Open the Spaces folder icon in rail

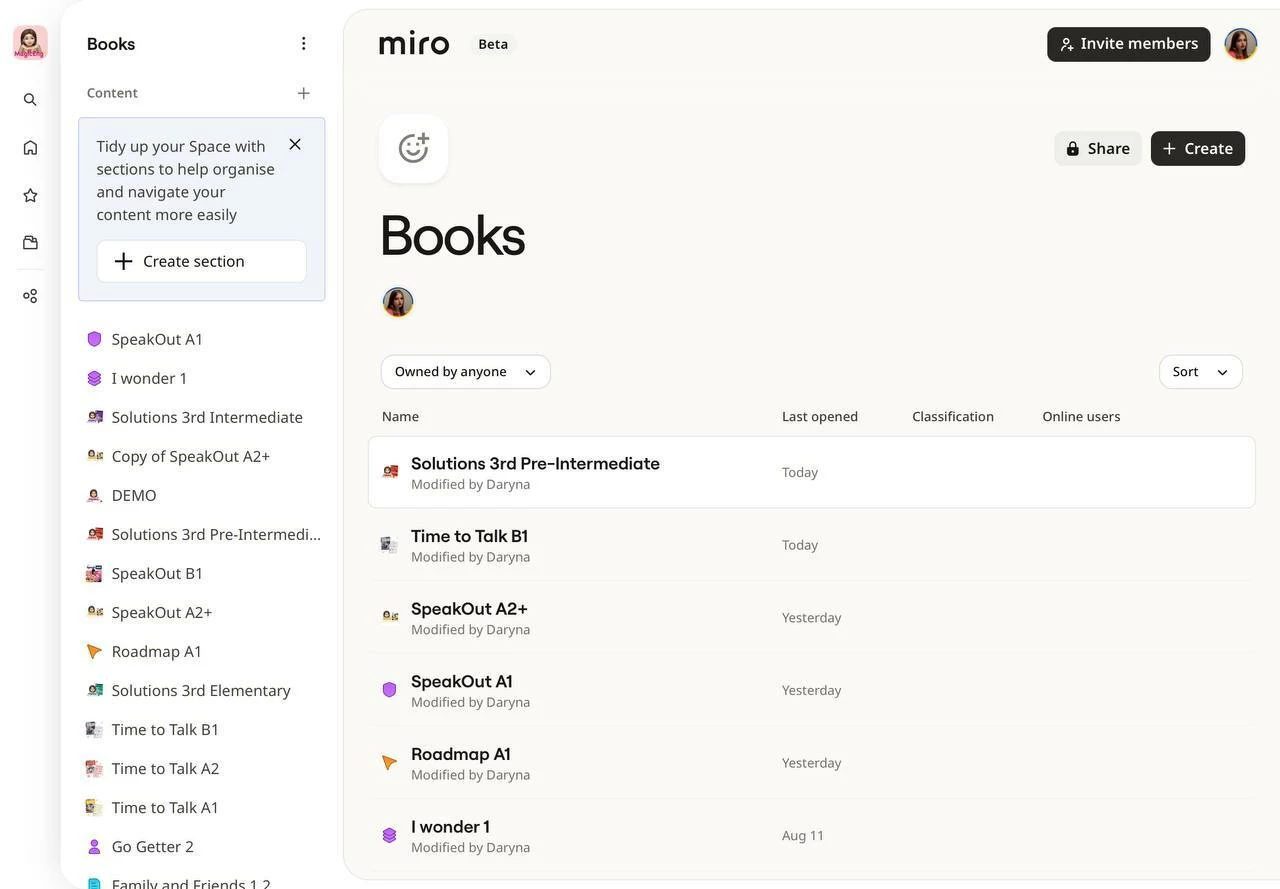[x=30, y=243]
